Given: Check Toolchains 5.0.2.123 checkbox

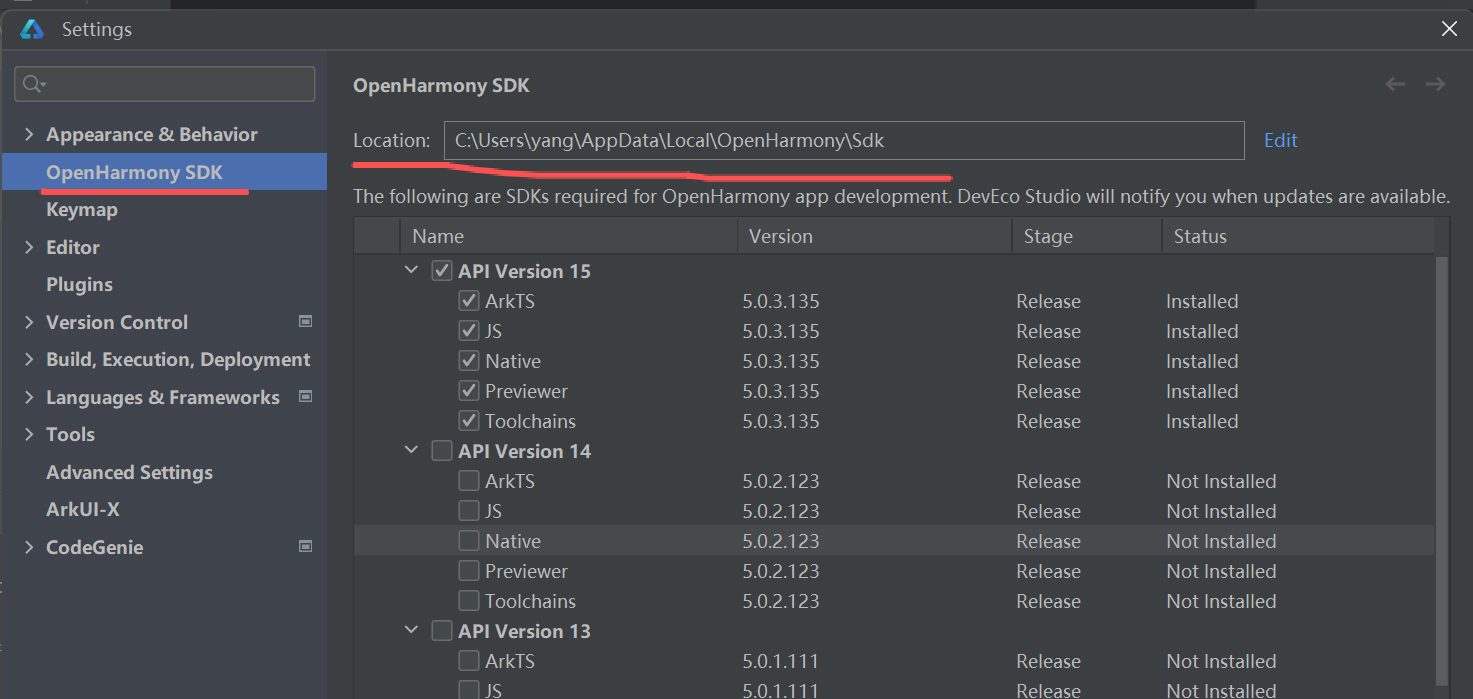Looking at the screenshot, I should pos(468,601).
